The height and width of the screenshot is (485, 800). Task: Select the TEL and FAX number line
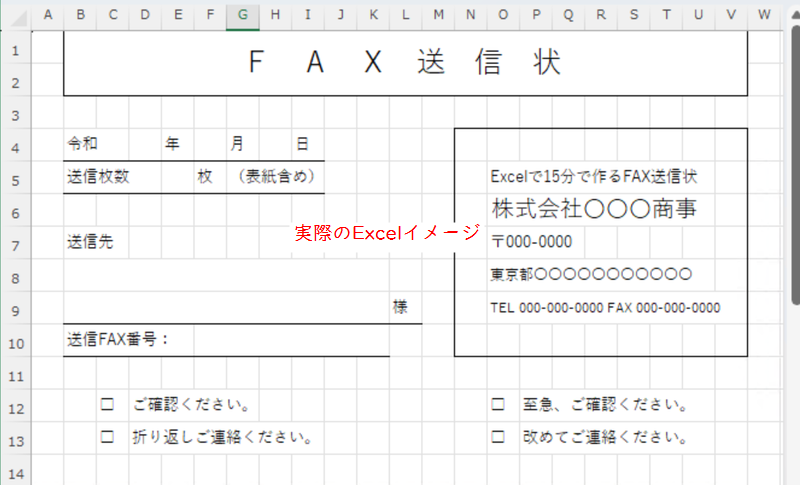pos(605,307)
